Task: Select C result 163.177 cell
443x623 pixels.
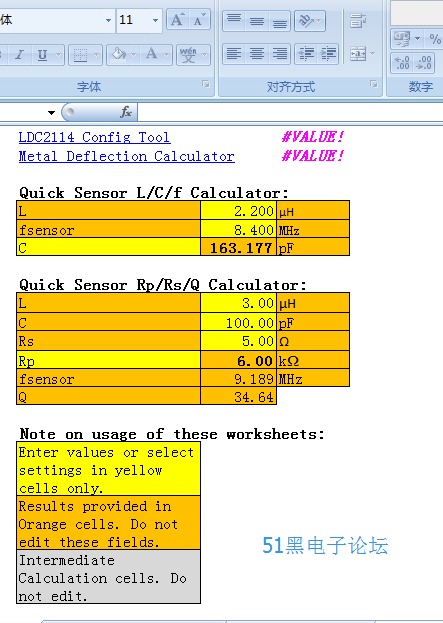Action: (x=238, y=248)
